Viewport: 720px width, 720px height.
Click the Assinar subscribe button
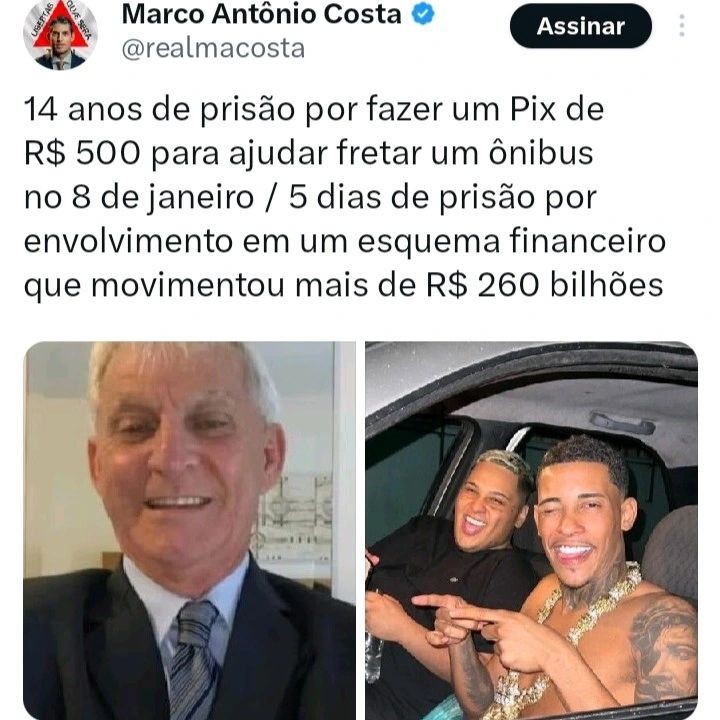pyautogui.click(x=580, y=26)
